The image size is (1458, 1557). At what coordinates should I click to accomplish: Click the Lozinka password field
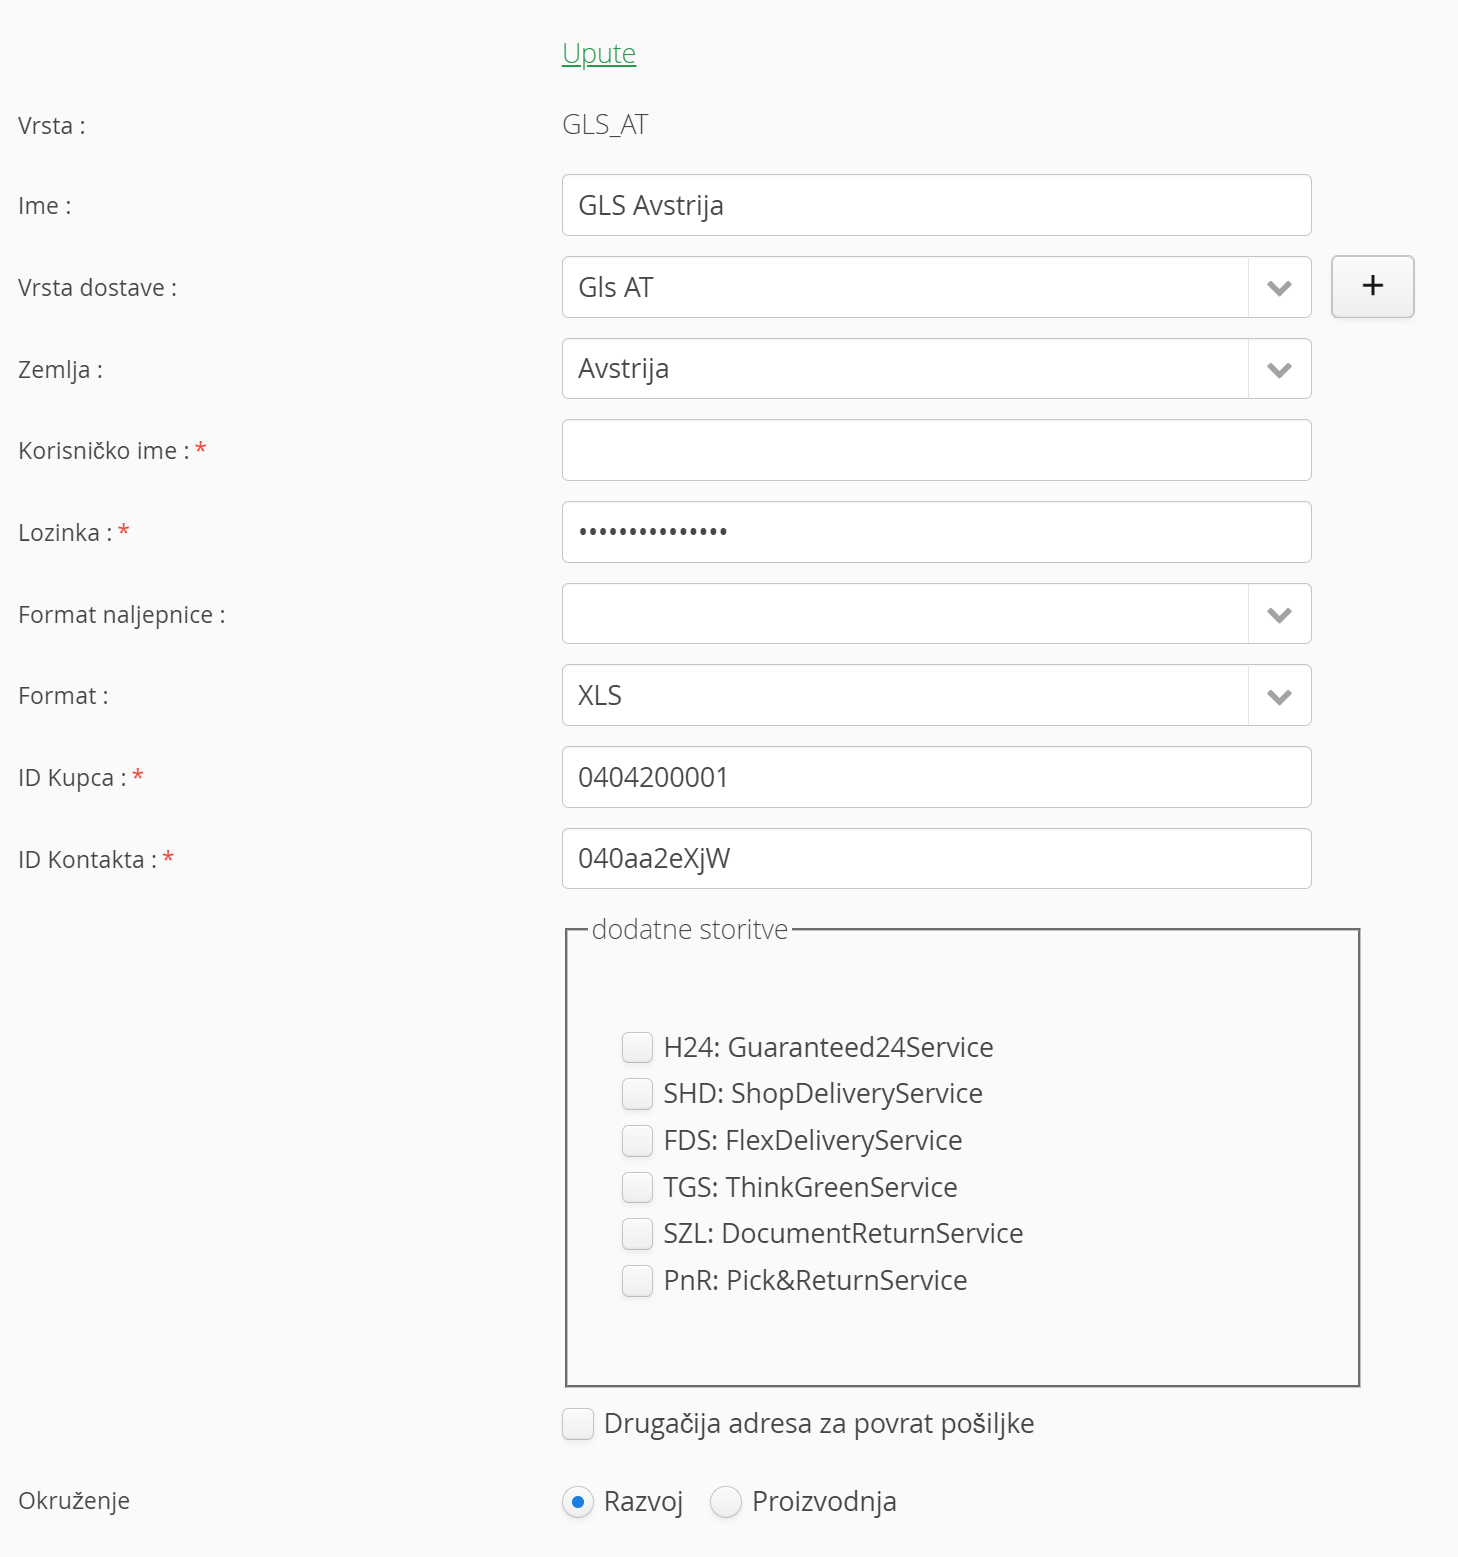point(936,532)
